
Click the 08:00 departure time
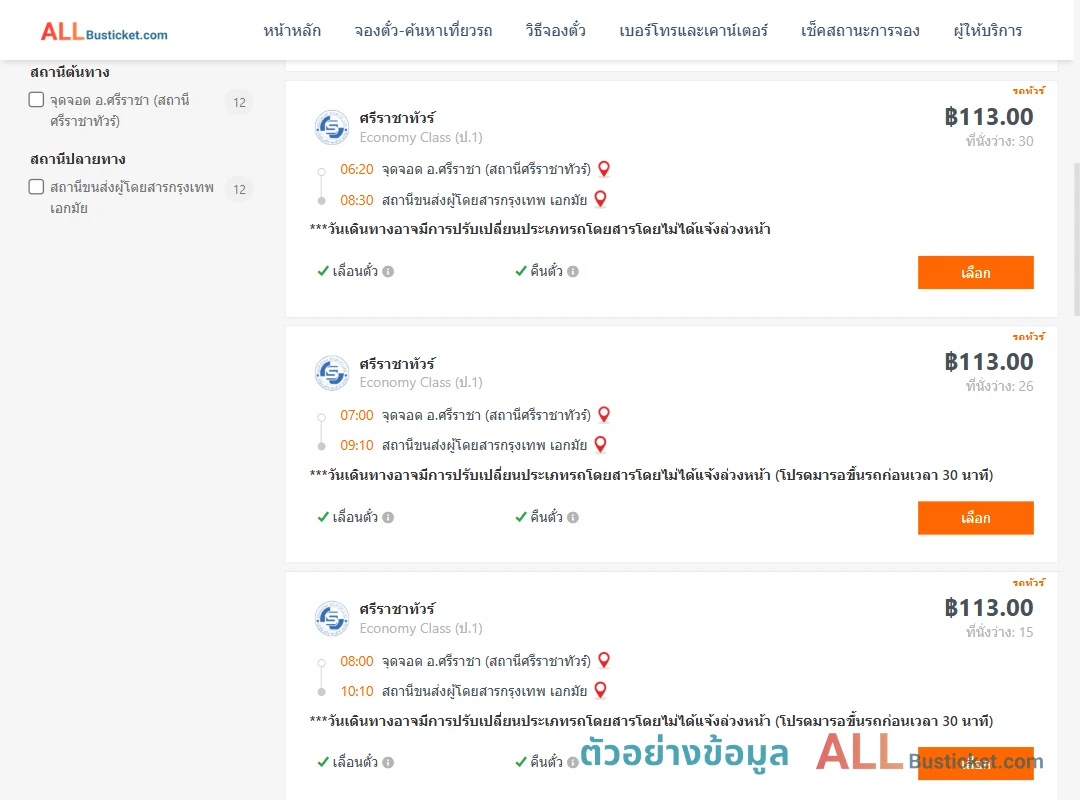[x=356, y=661]
